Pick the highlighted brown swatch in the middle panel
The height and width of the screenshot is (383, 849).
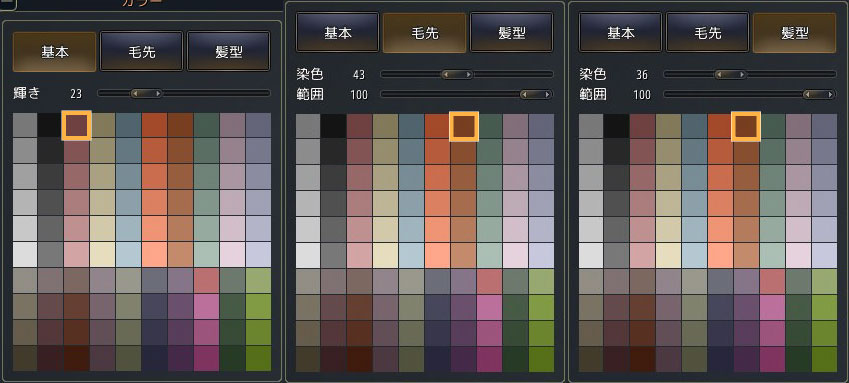[x=464, y=127]
